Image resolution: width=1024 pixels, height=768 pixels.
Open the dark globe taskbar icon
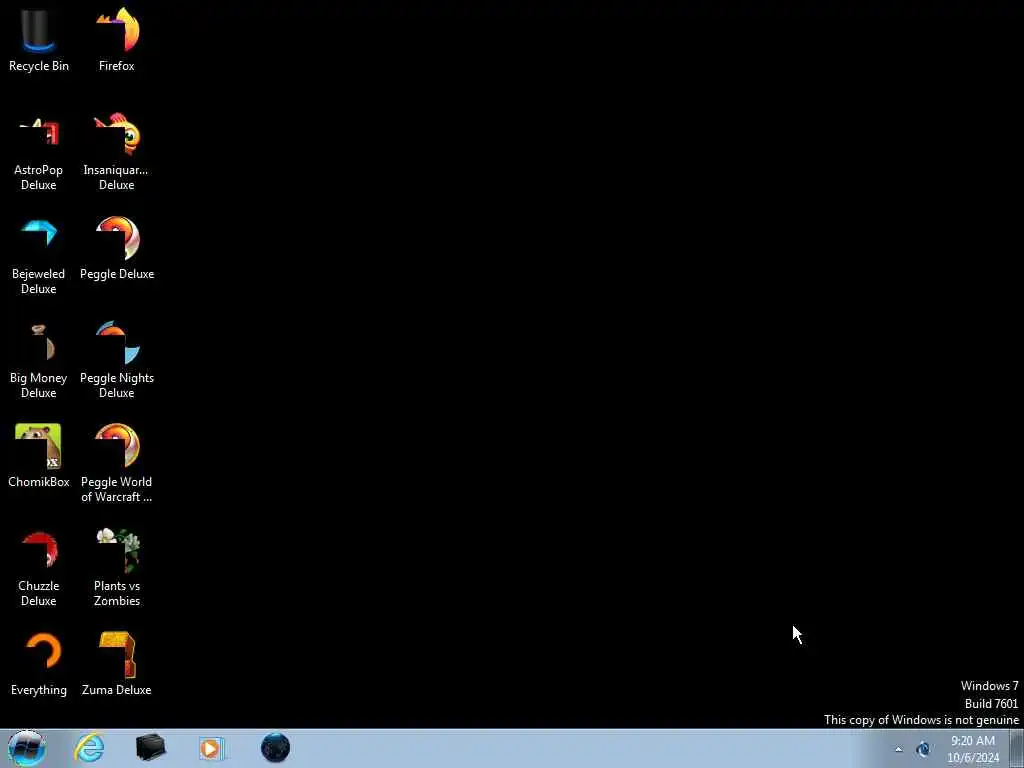(275, 748)
